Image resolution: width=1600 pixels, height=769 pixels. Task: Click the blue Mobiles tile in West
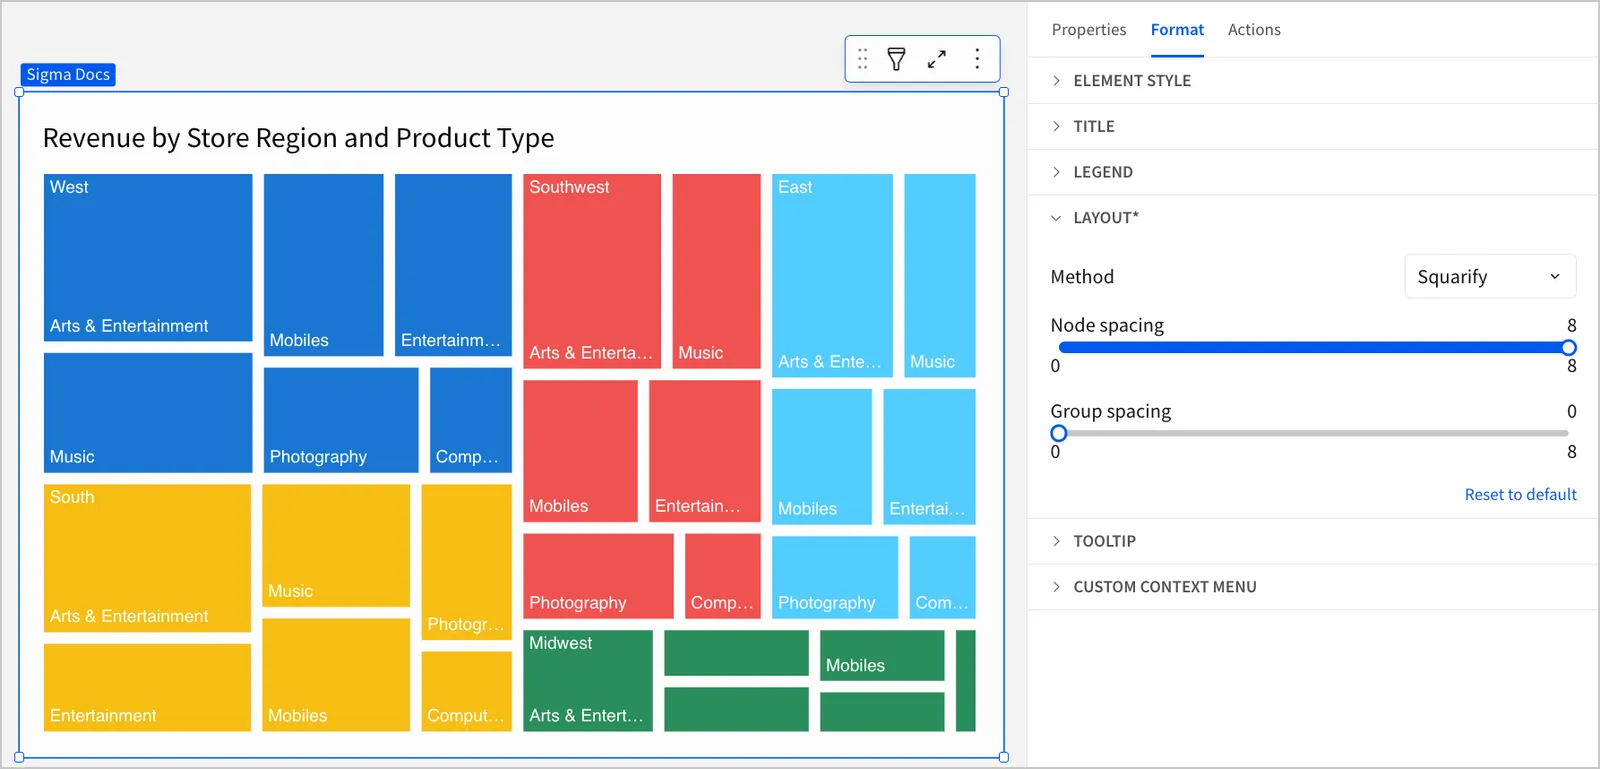pyautogui.click(x=323, y=265)
